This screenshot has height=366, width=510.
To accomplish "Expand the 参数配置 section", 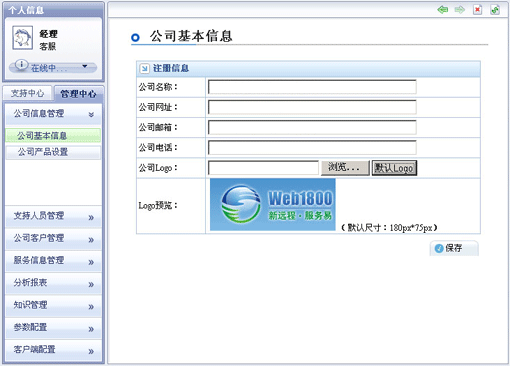I will (53, 328).
